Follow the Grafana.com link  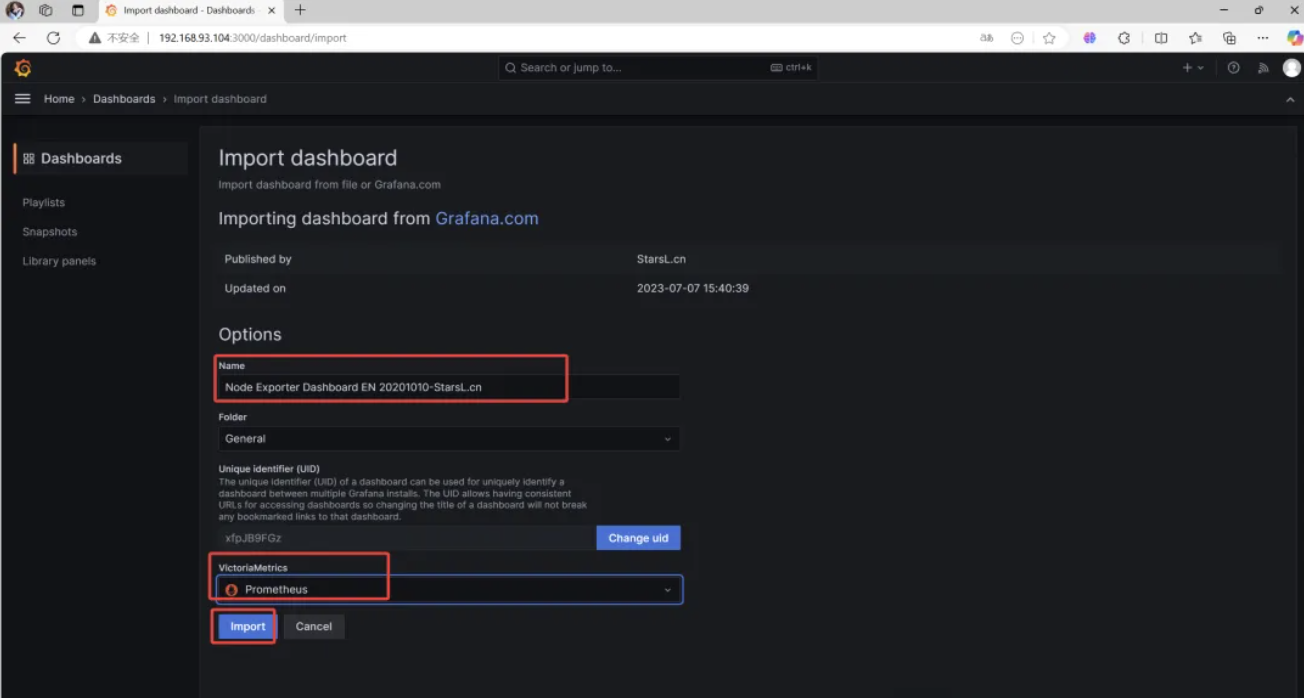point(487,218)
